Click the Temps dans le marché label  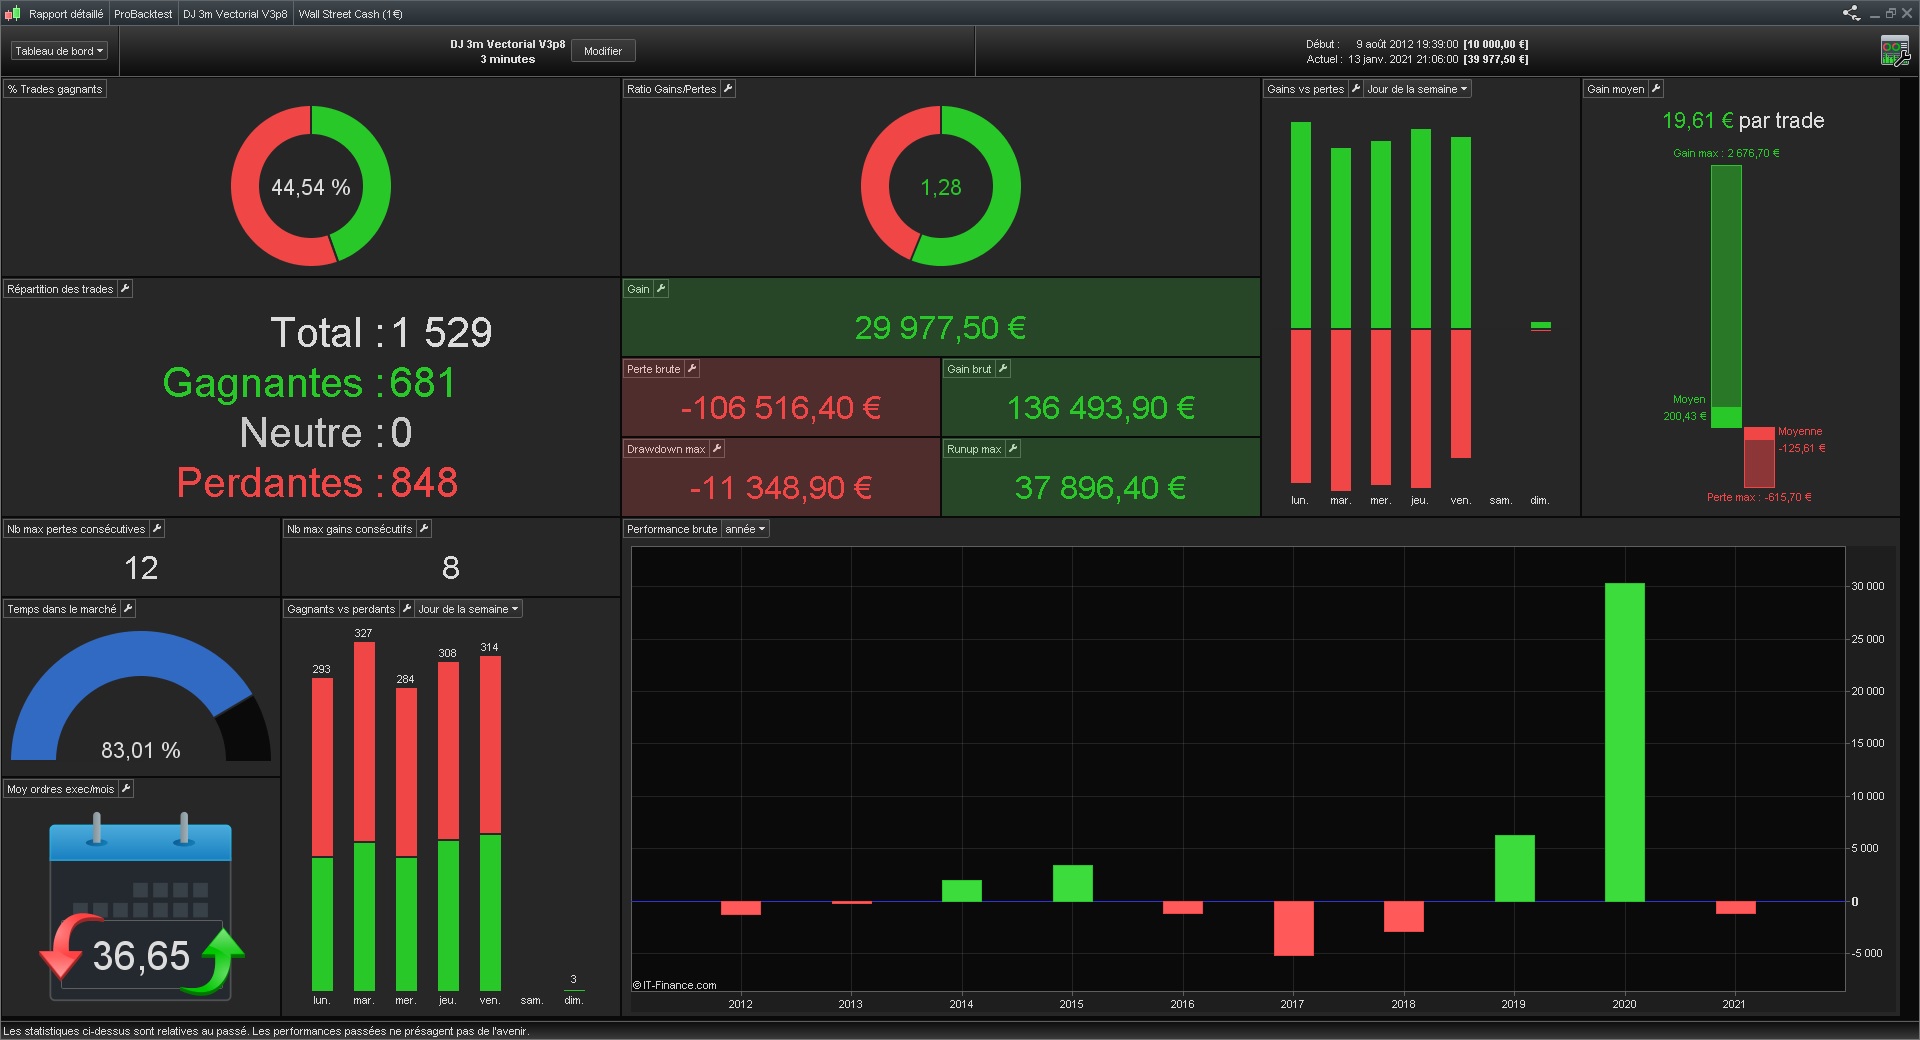(x=62, y=609)
